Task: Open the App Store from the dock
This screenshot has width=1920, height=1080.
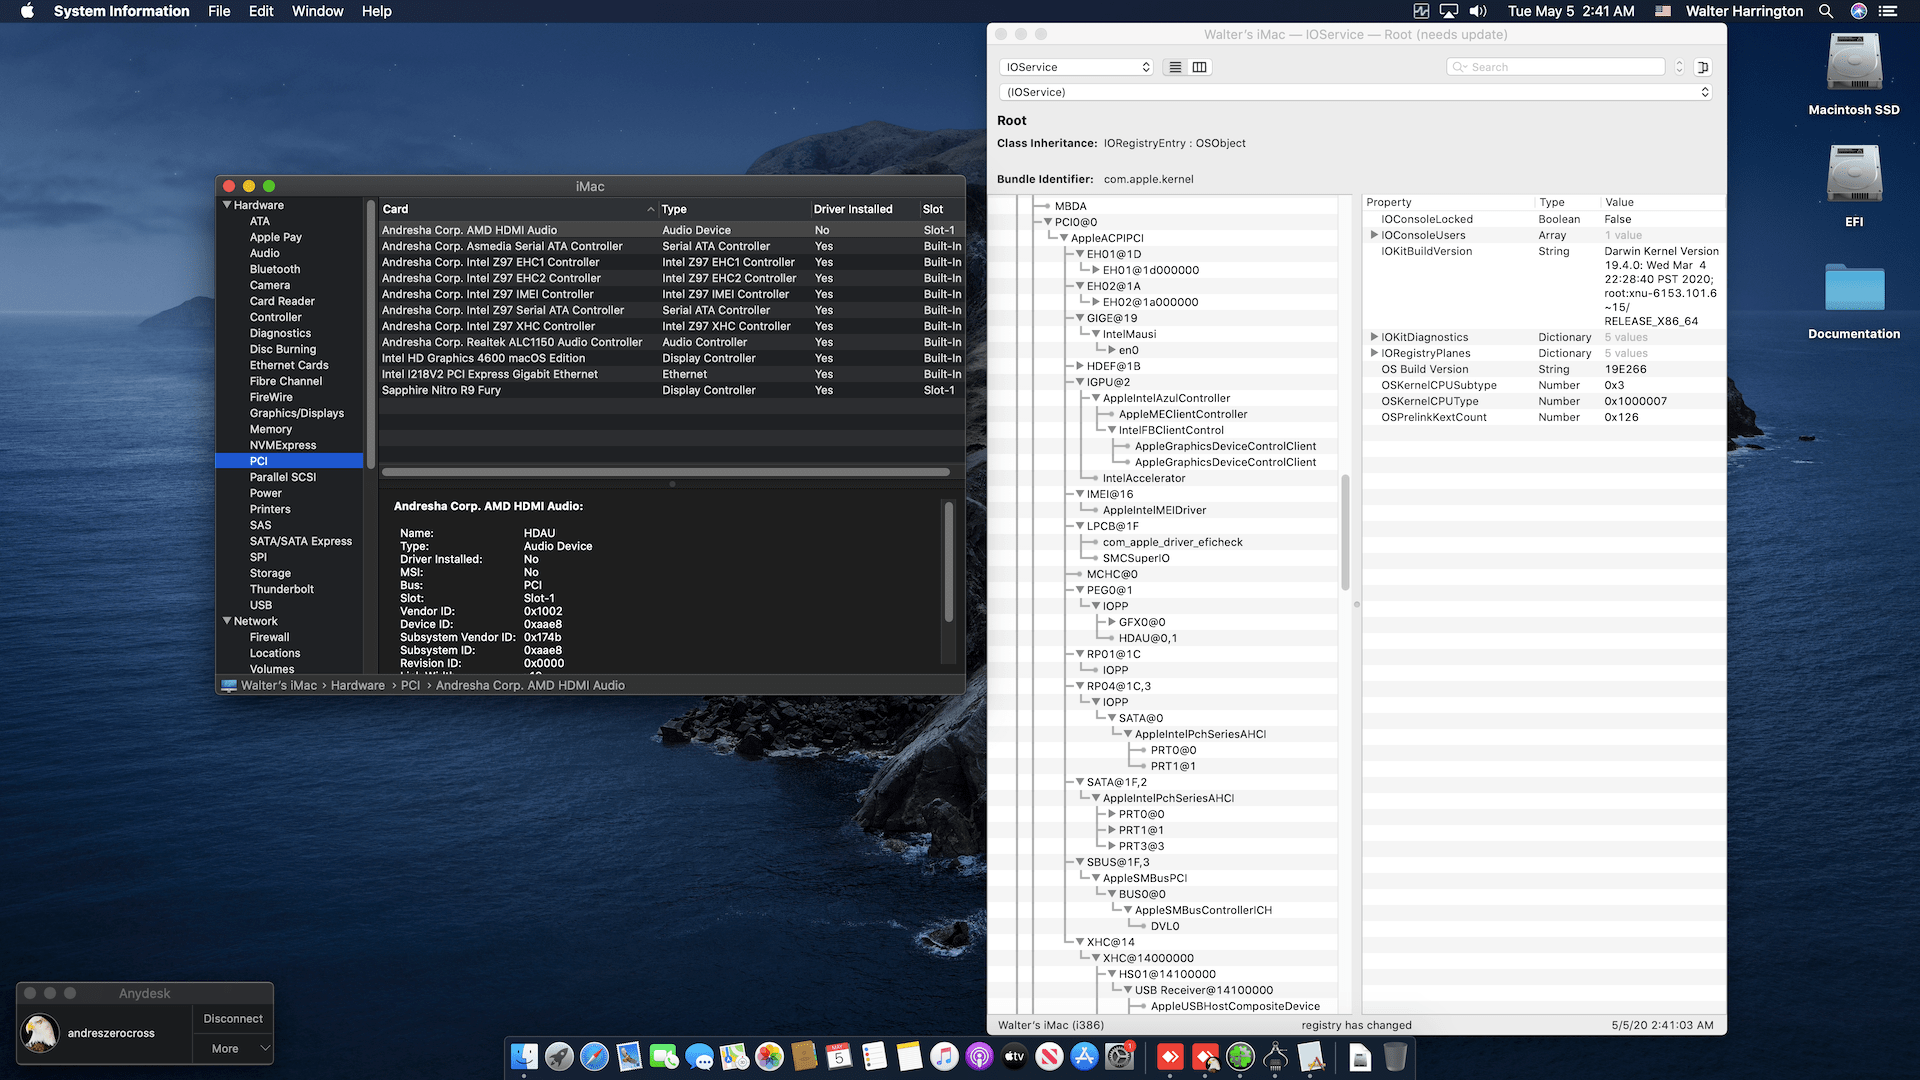Action: point(1084,1056)
